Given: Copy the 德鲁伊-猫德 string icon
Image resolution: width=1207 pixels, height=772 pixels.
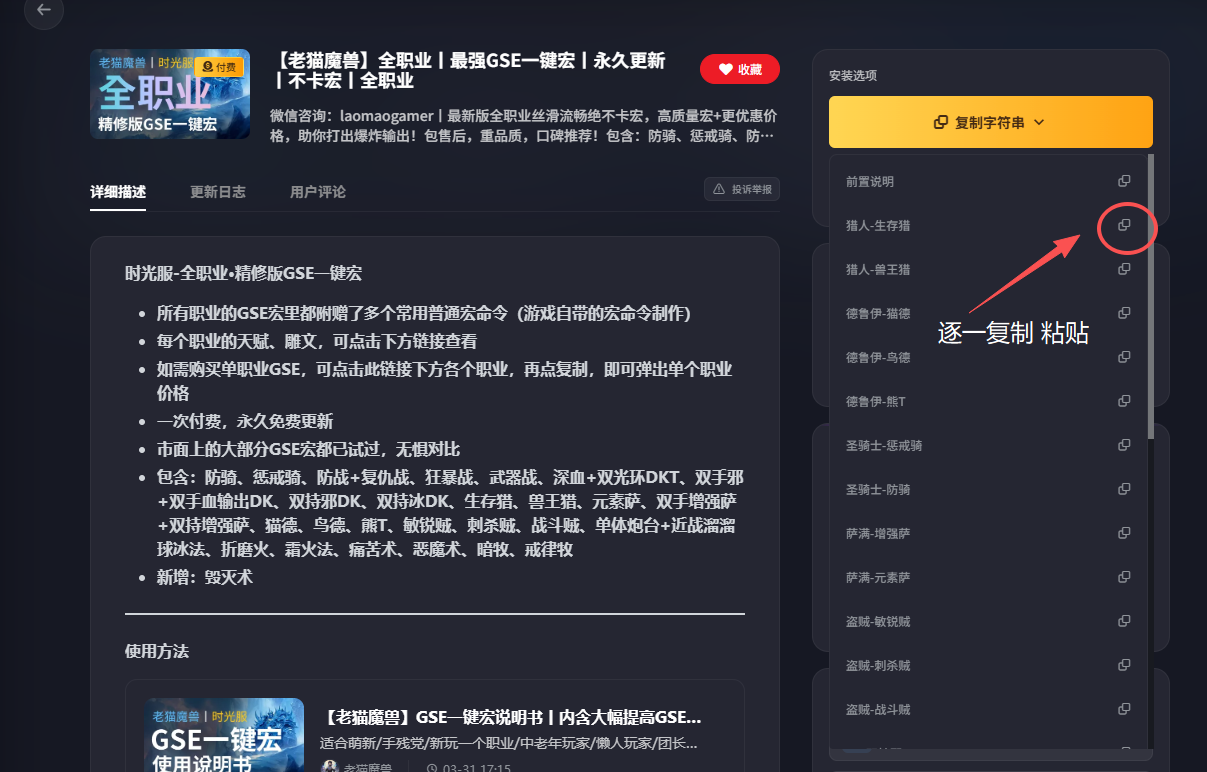Looking at the screenshot, I should coord(1124,313).
